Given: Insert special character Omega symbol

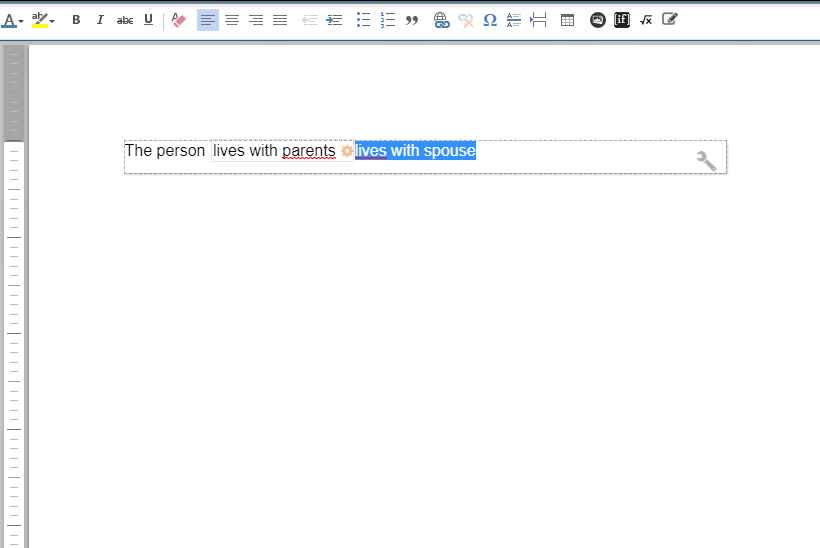Looking at the screenshot, I should point(490,20).
